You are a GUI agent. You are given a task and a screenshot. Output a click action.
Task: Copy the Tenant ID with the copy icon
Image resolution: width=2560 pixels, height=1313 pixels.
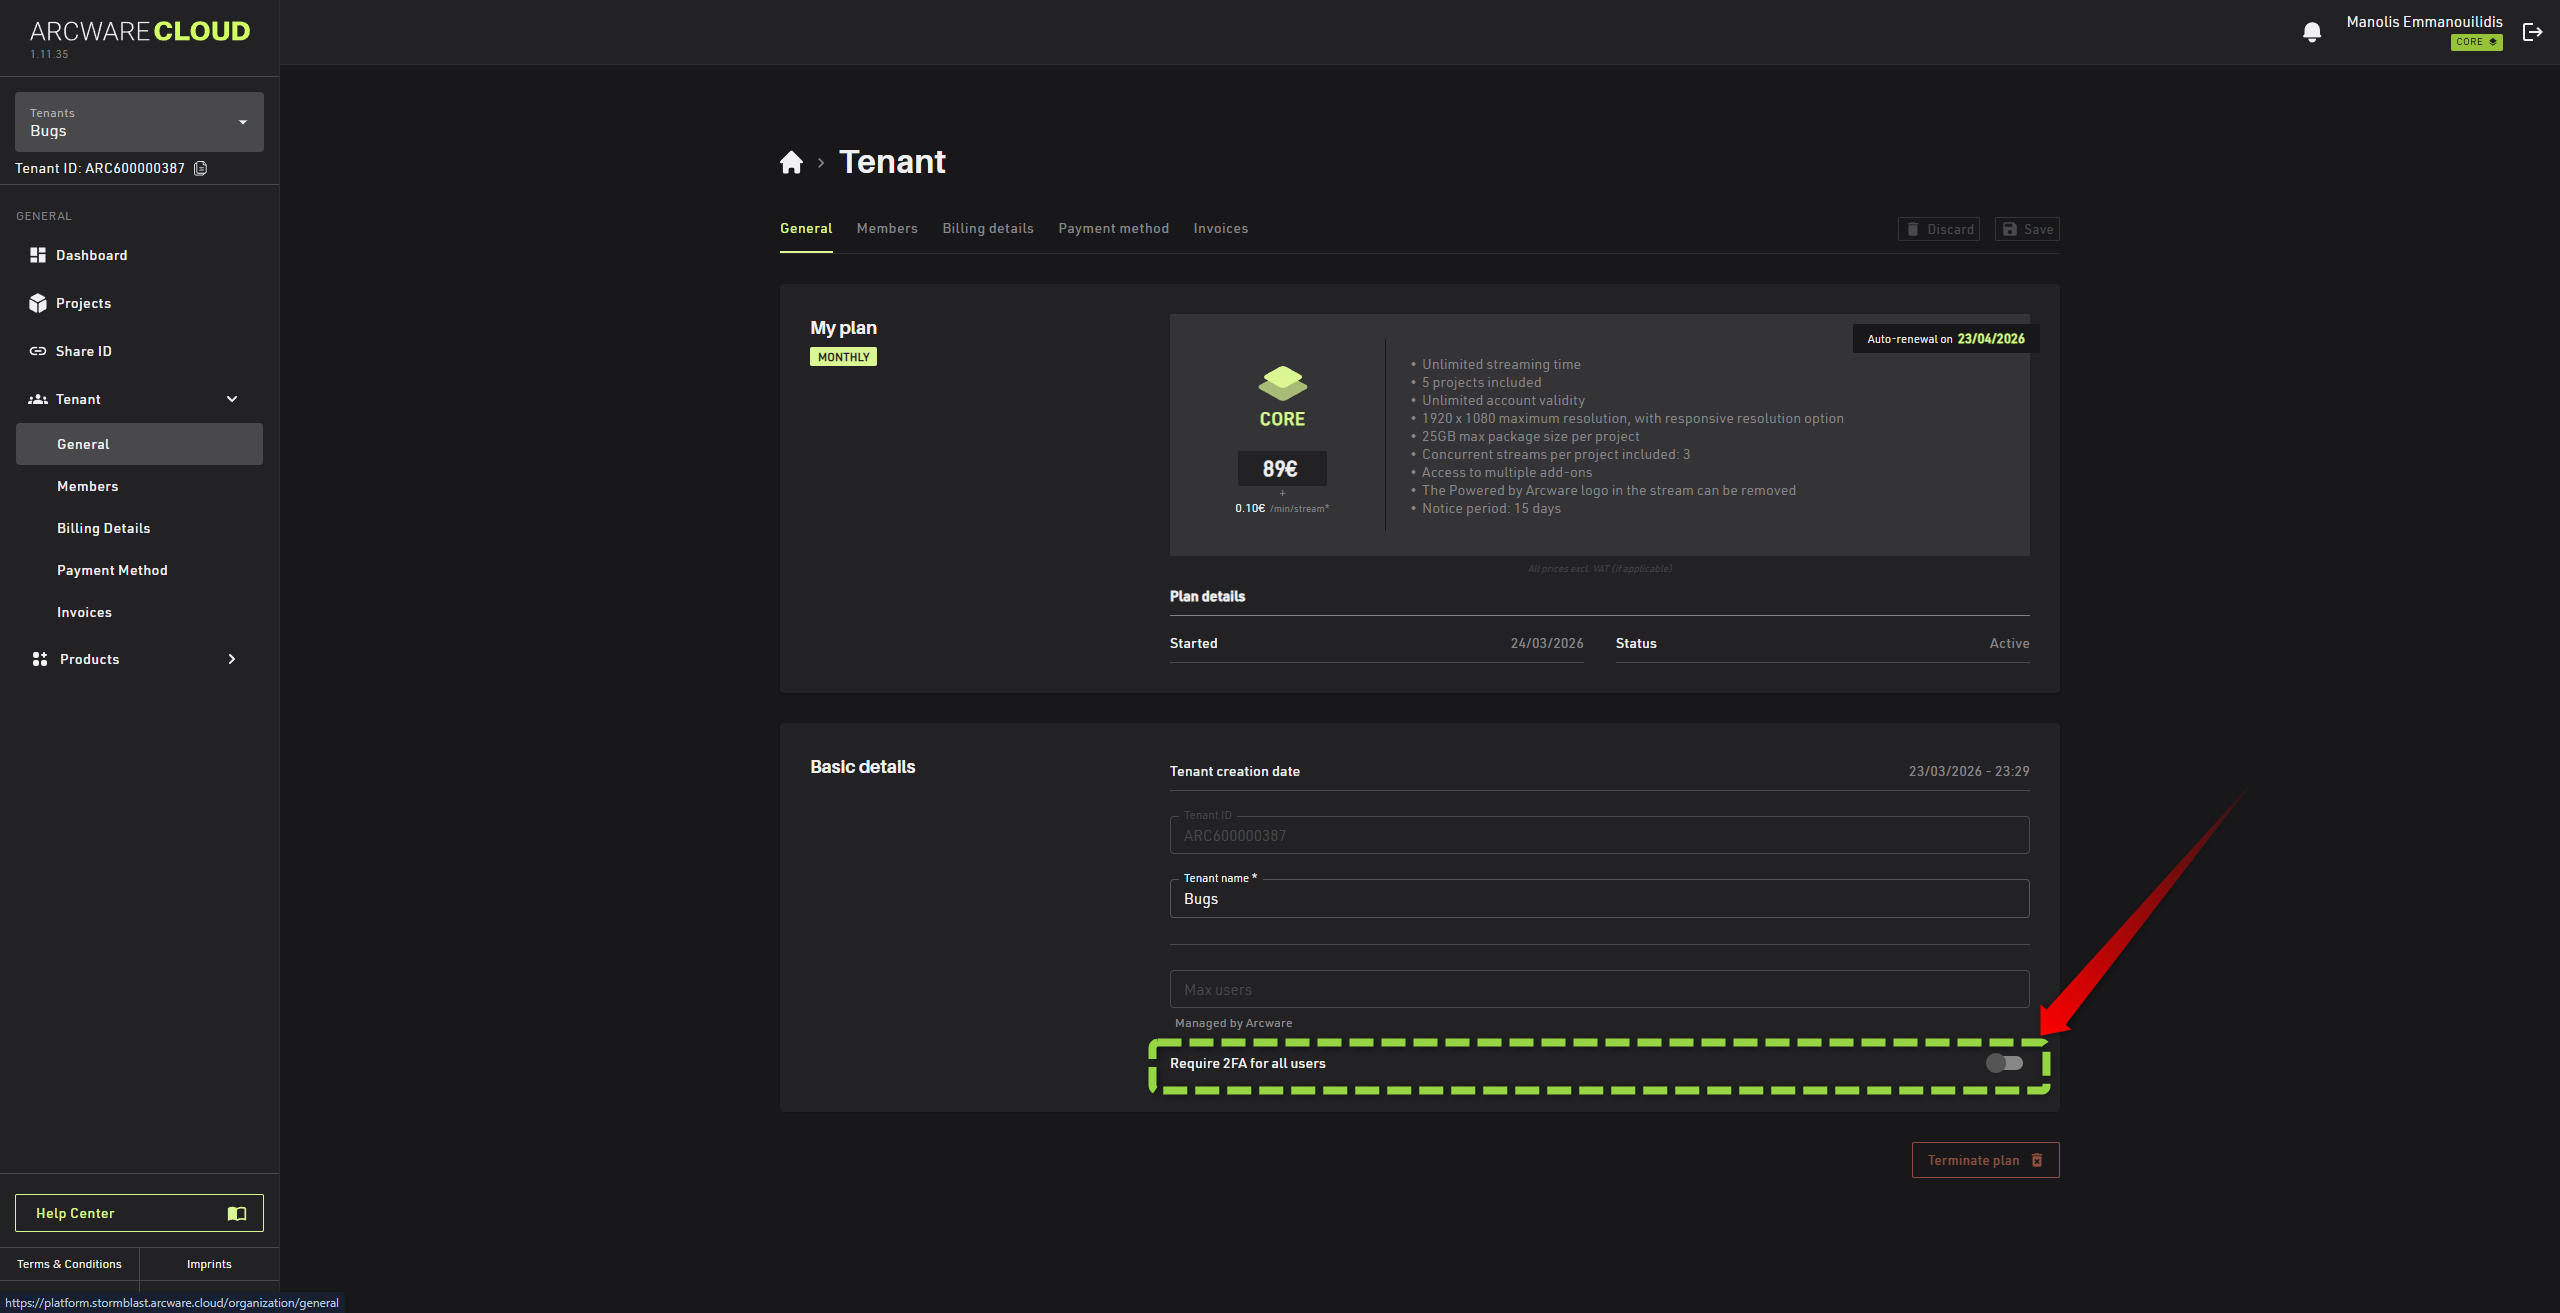click(200, 168)
